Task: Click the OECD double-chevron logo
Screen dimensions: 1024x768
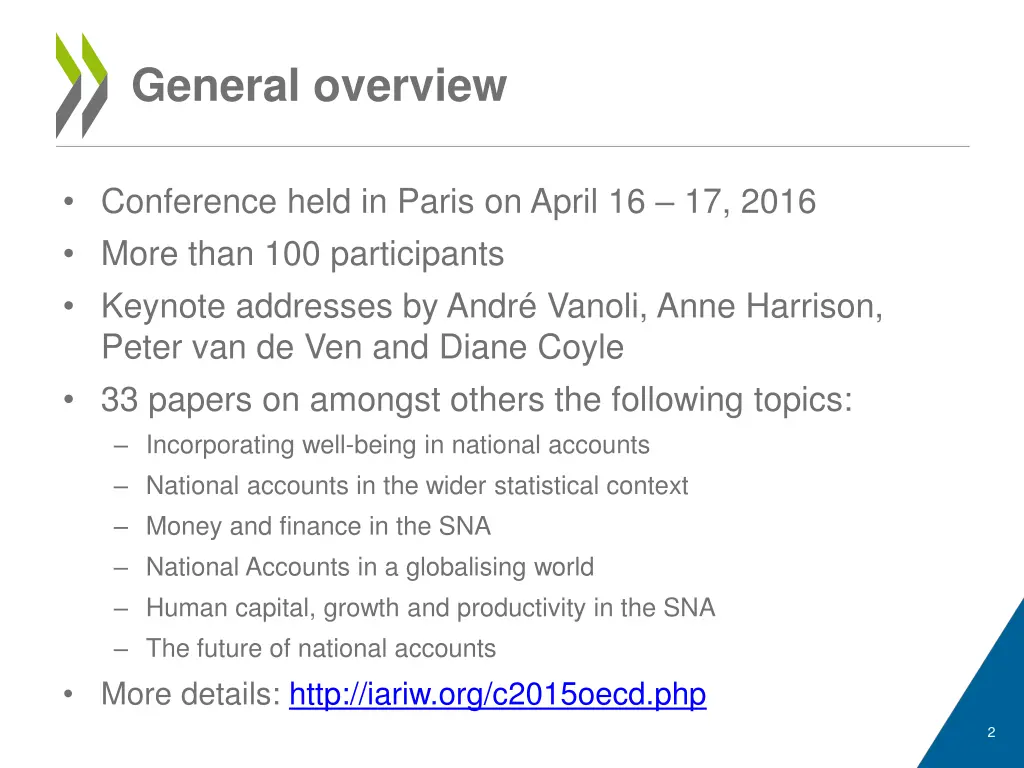Action: click(82, 86)
